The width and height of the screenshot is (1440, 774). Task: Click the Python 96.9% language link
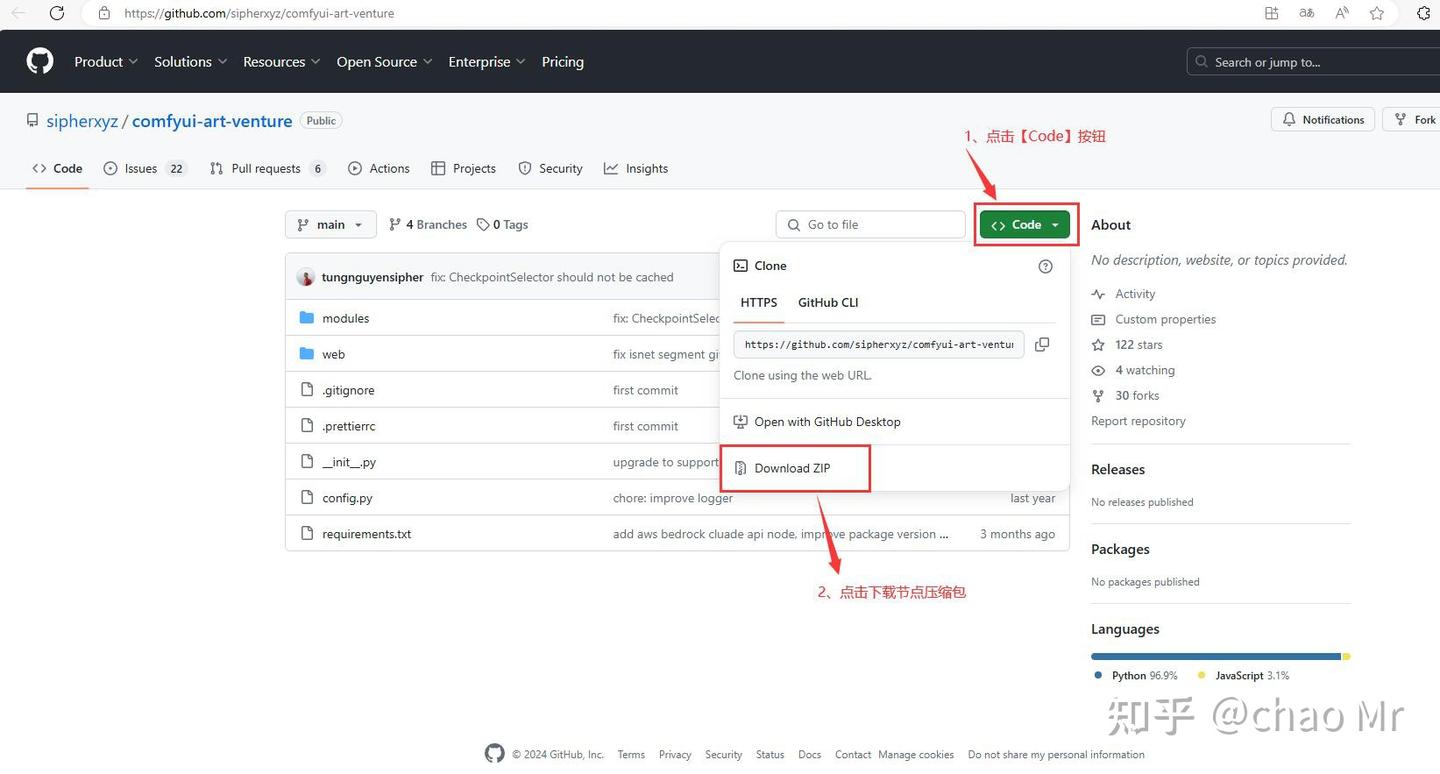point(1136,676)
